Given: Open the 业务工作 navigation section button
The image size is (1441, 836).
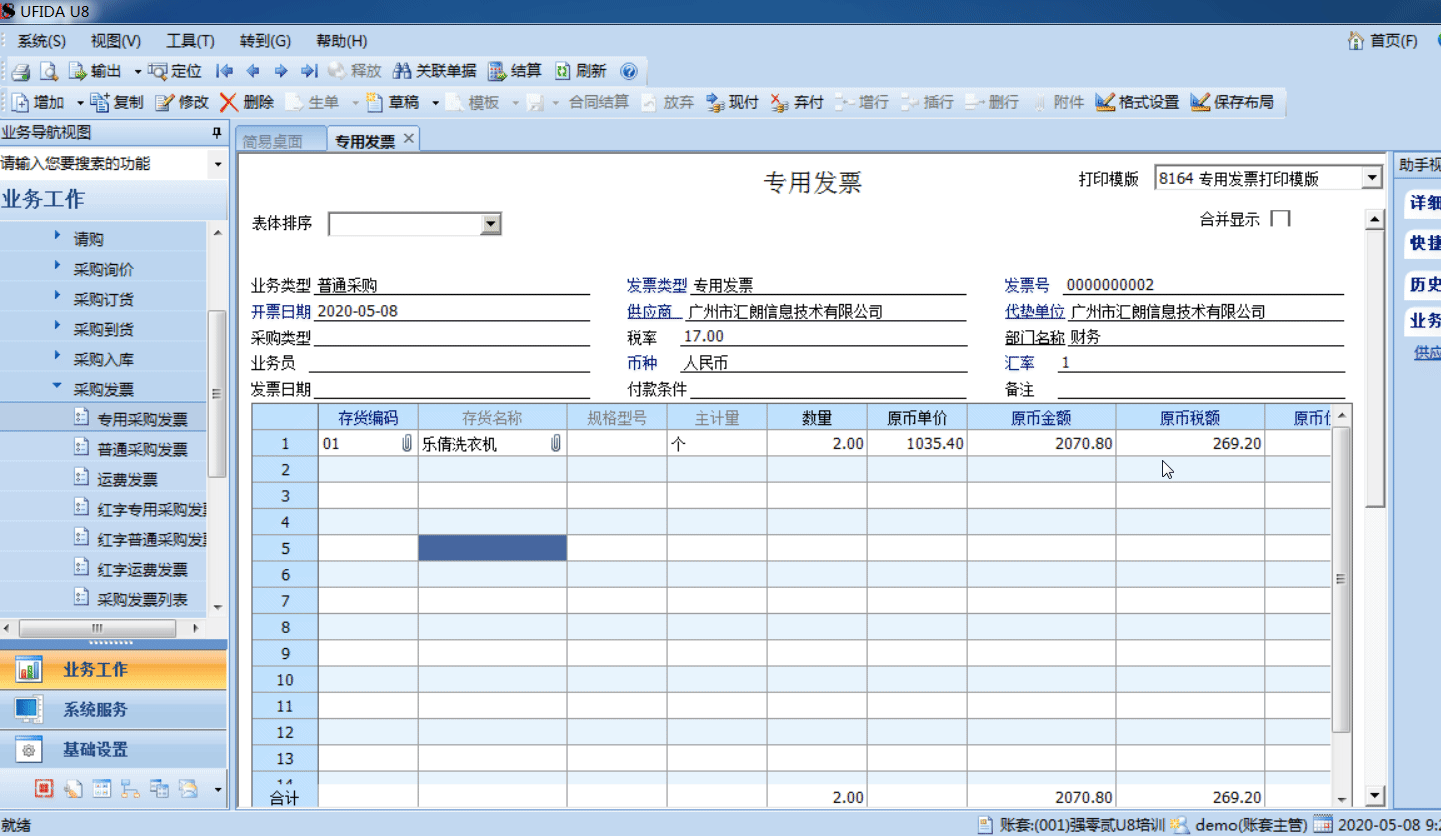Looking at the screenshot, I should coord(113,669).
